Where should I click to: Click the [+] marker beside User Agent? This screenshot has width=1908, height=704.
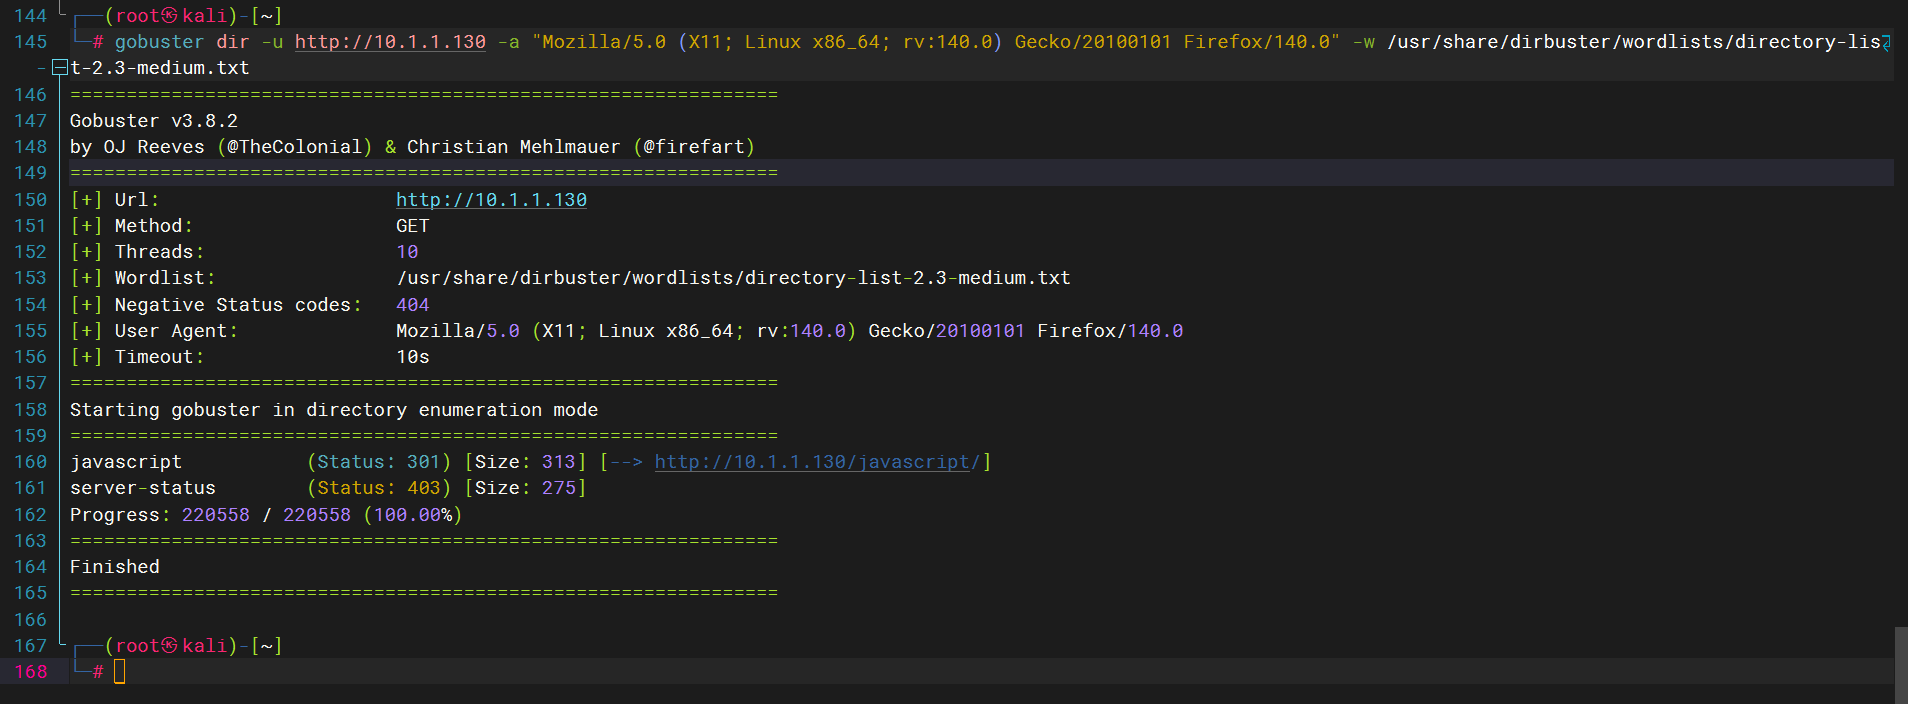coord(86,331)
